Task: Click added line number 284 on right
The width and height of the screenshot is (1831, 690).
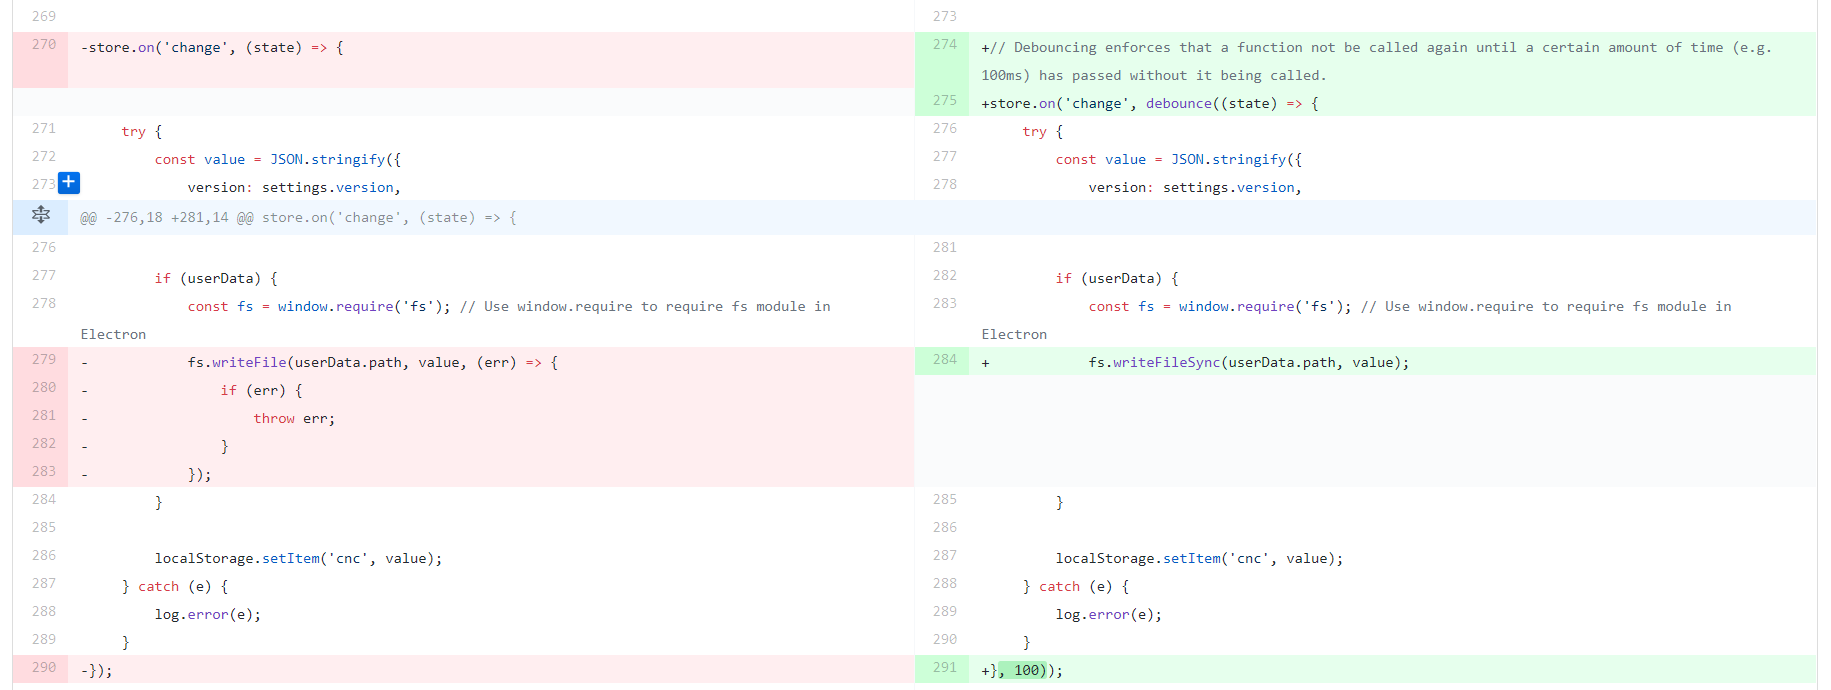Action: (x=944, y=360)
